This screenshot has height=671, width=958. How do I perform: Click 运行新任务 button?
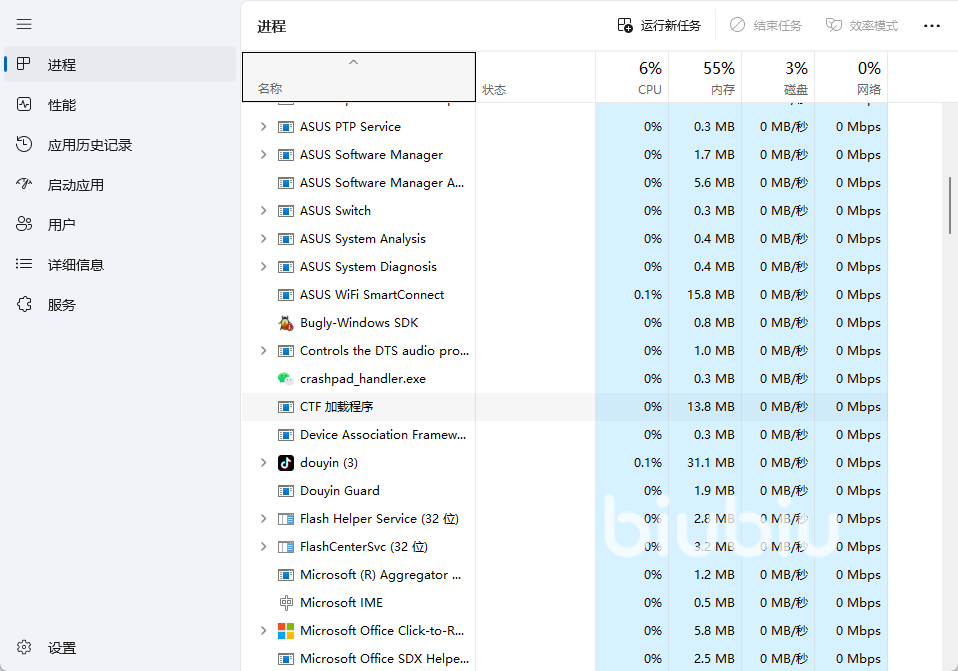coord(659,26)
